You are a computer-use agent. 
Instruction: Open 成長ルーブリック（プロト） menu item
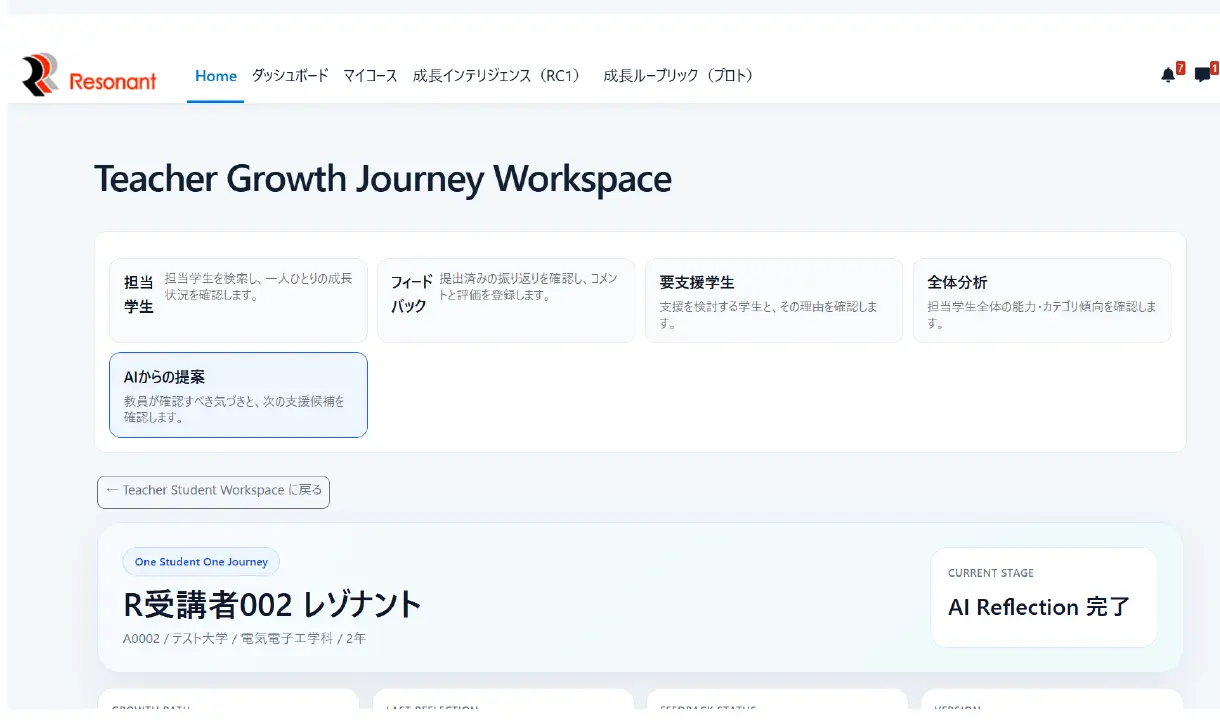[679, 76]
